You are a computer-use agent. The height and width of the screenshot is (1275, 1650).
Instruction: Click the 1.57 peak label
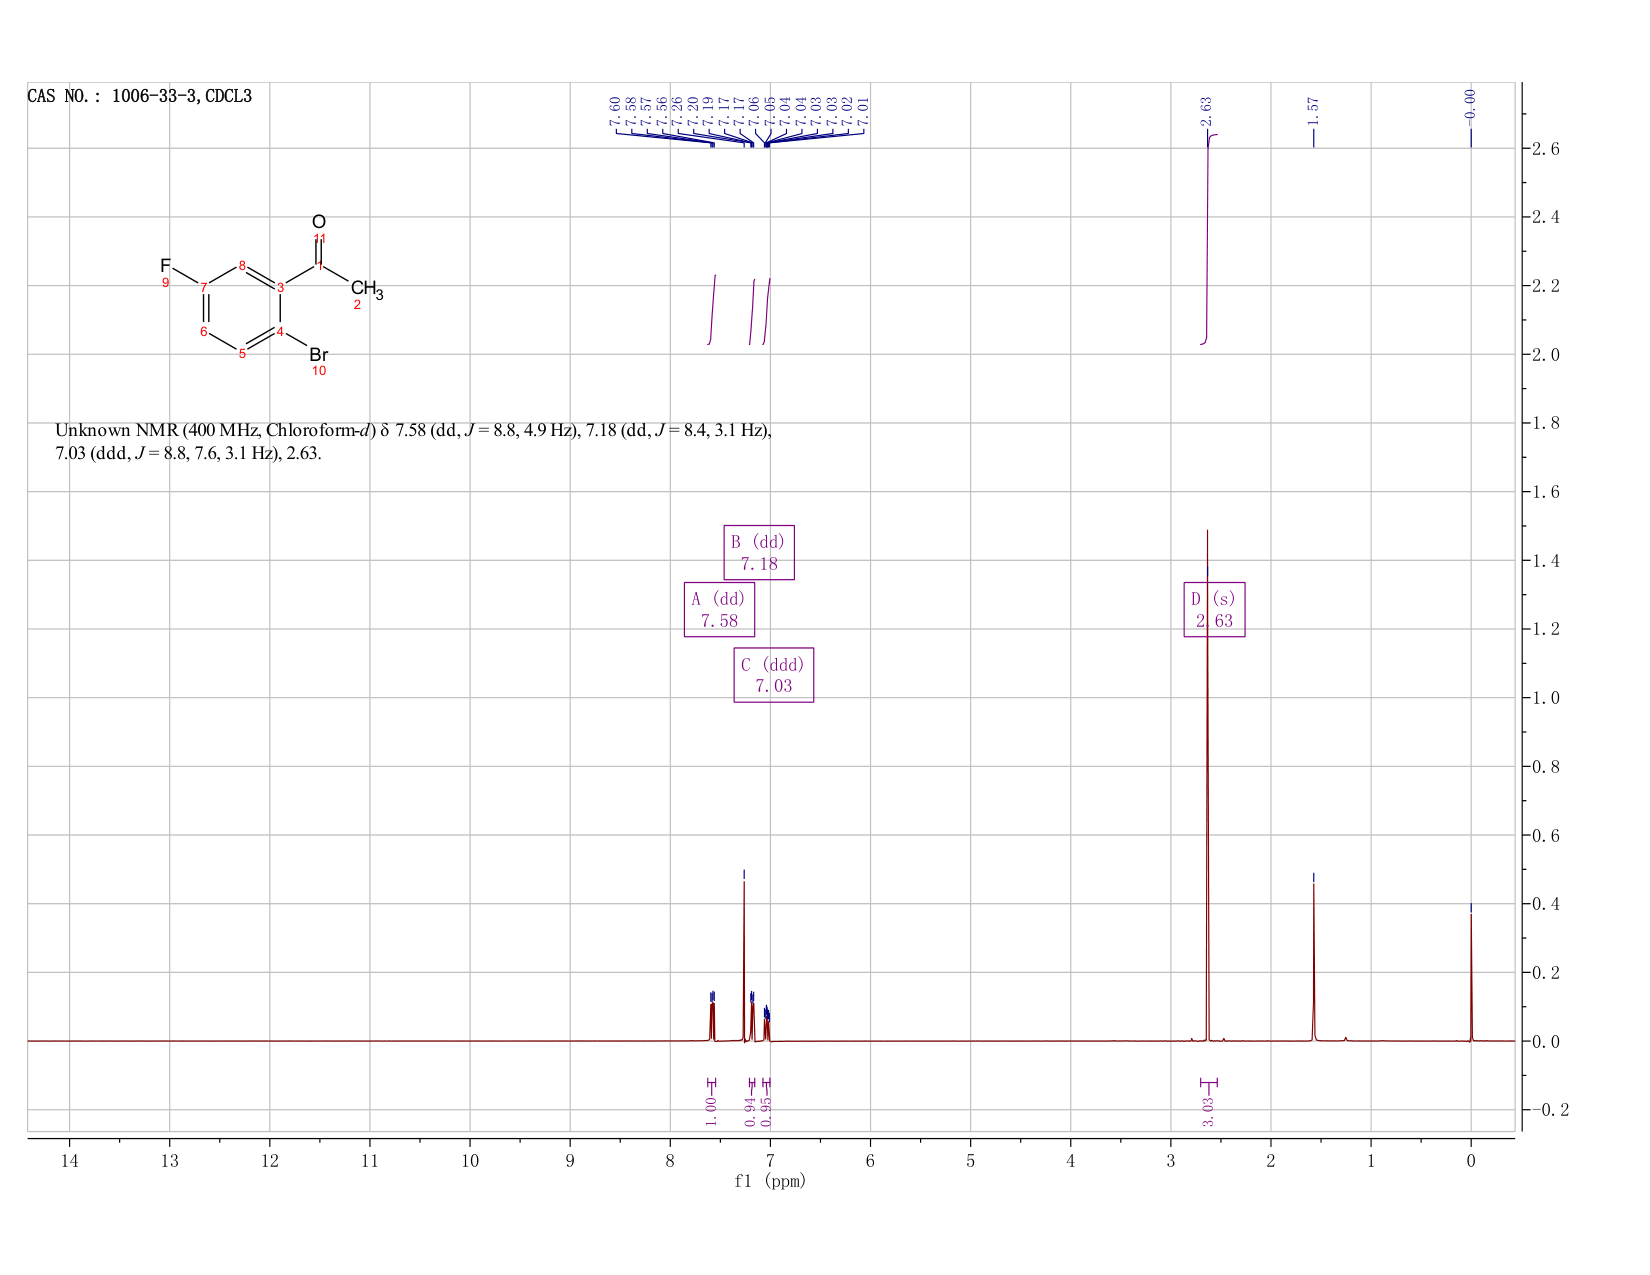1313,110
